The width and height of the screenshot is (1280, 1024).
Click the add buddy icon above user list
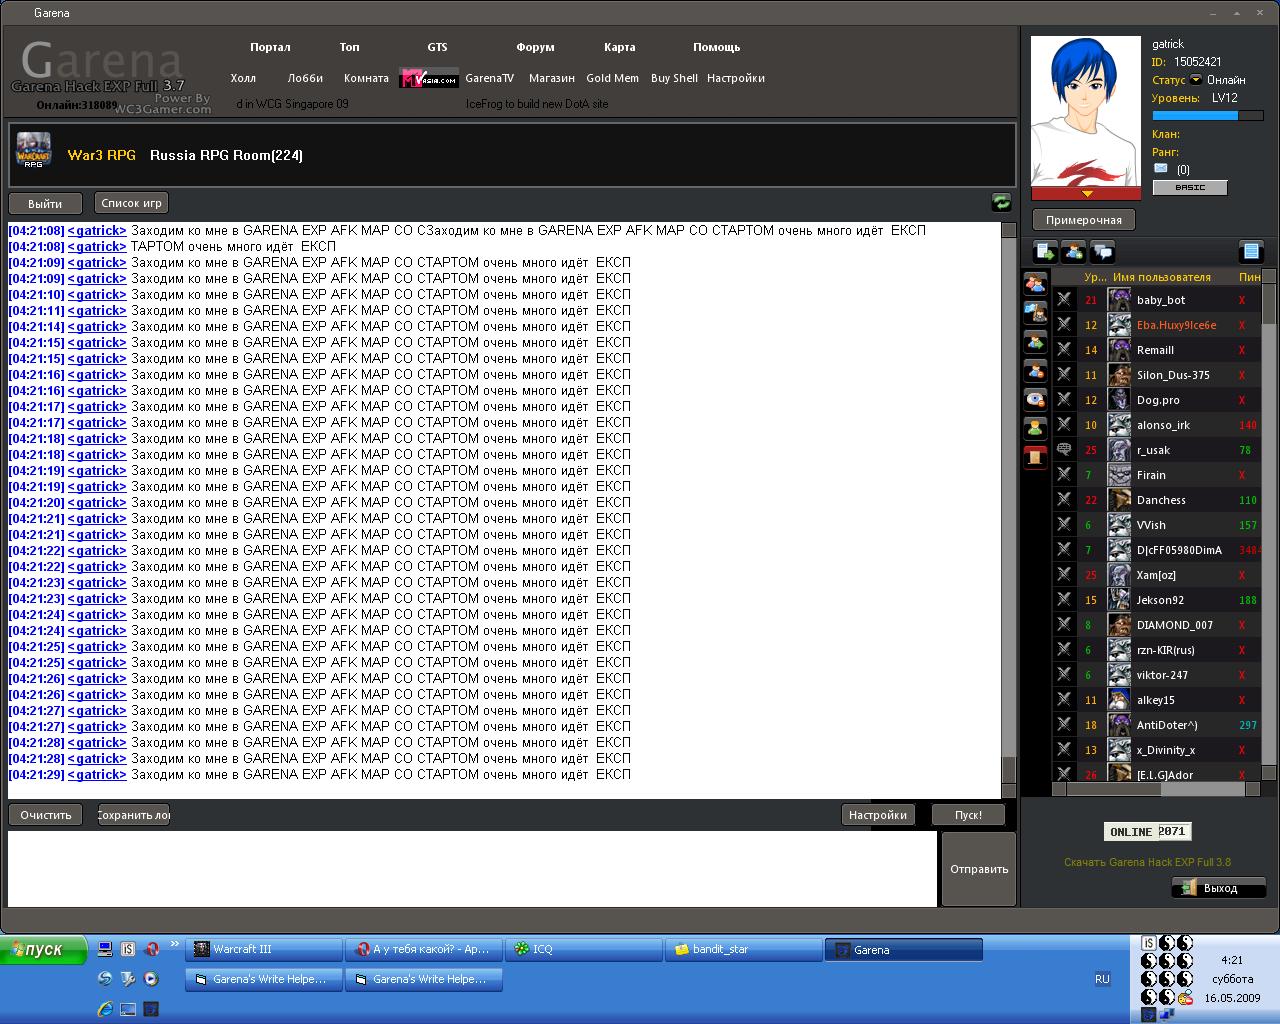[x=1074, y=252]
